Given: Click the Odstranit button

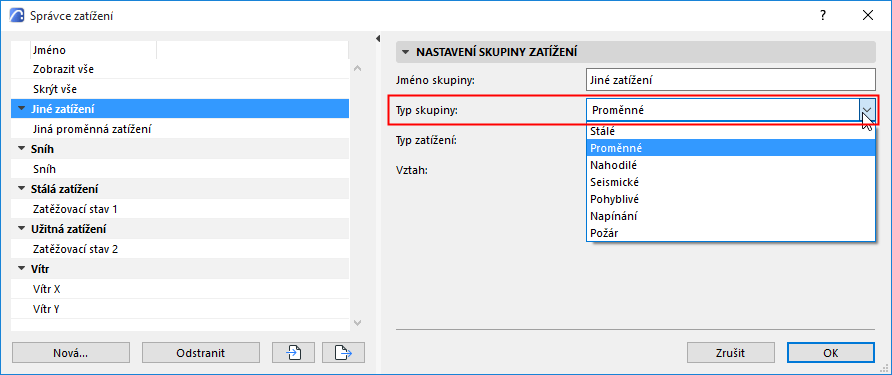Looking at the screenshot, I should pos(201,353).
